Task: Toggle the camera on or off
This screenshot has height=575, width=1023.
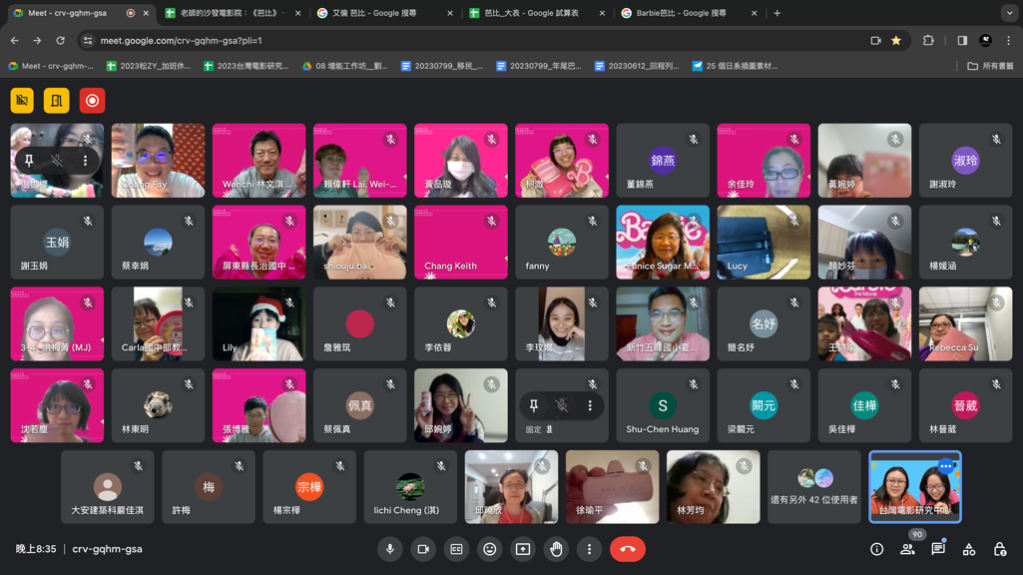Action: 423,549
